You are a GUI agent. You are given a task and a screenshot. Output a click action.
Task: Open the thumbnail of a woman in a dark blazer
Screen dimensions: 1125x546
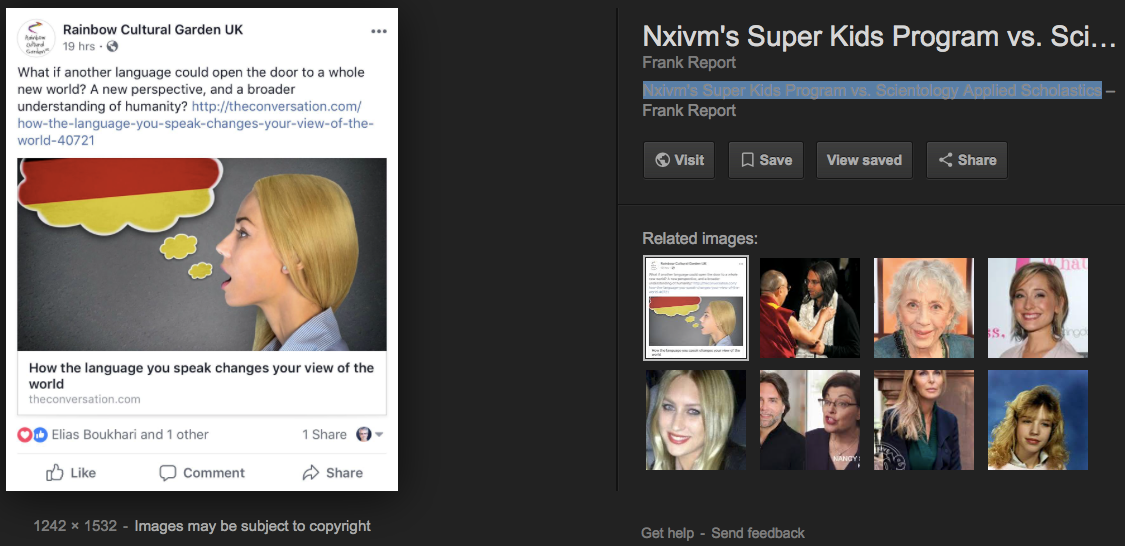tap(923, 420)
